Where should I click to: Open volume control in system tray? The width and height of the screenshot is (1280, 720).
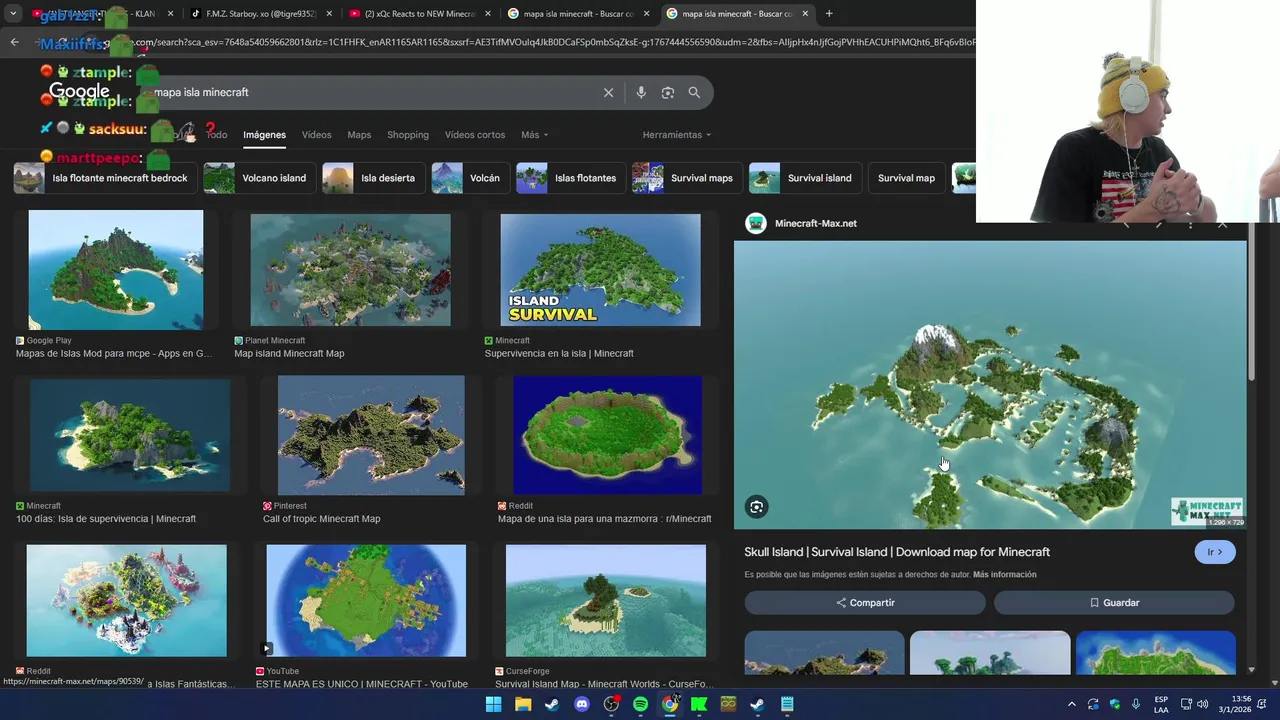pos(1202,704)
